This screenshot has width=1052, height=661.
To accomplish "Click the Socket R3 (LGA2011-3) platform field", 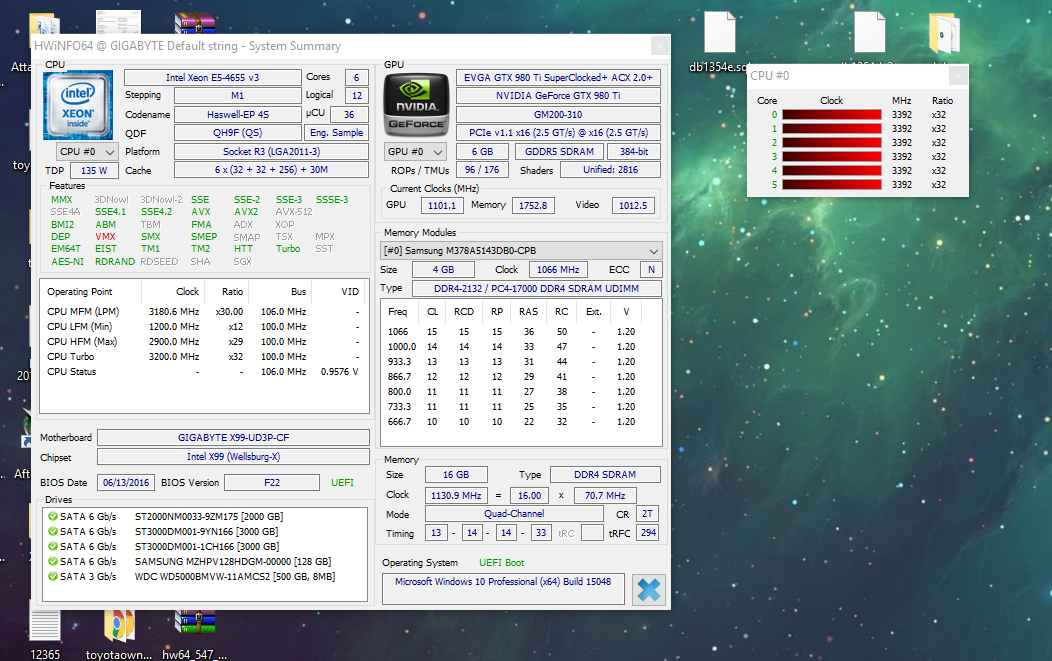I will coord(271,152).
